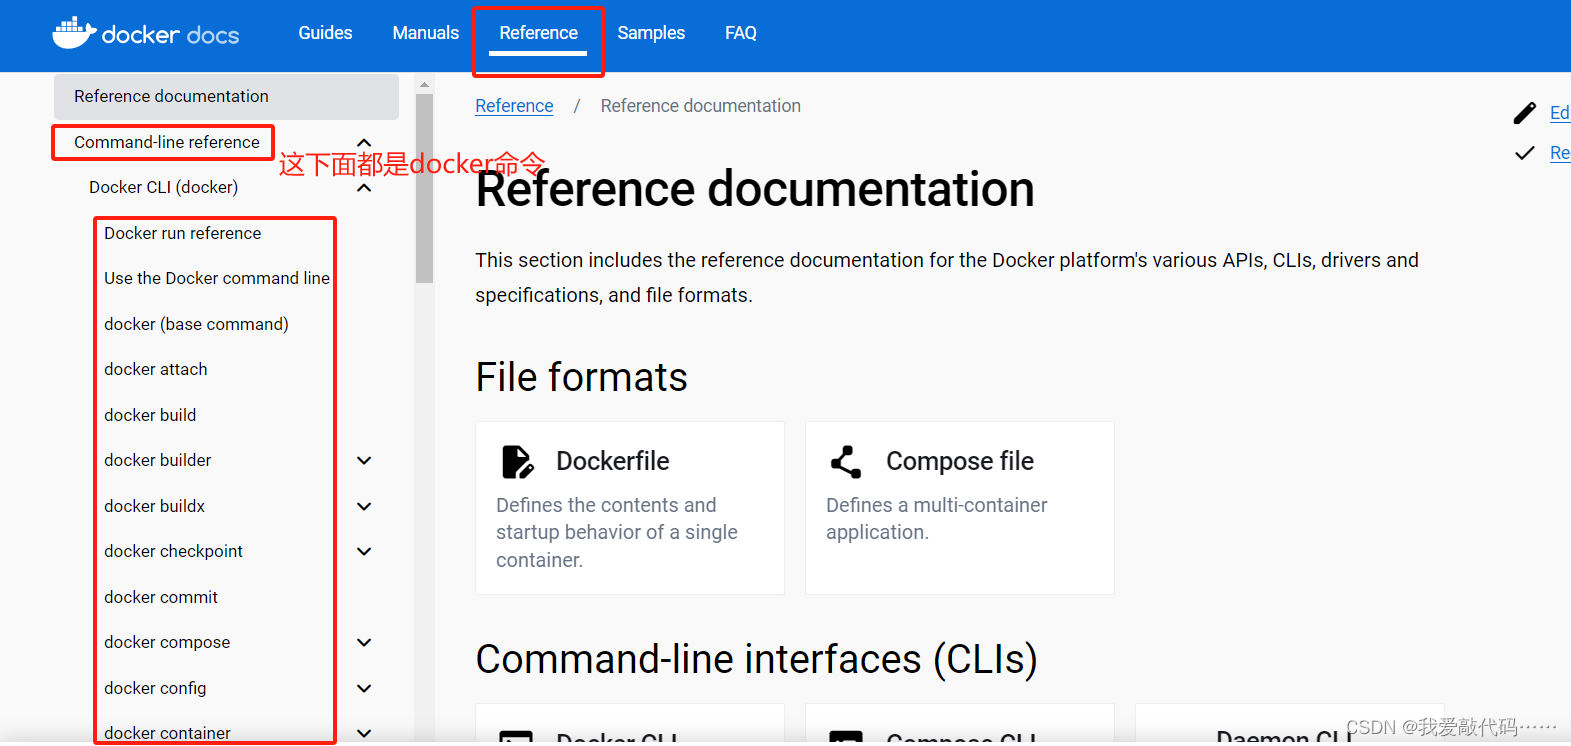Click the Docker whale logo
The width and height of the screenshot is (1571, 746).
[x=74, y=33]
